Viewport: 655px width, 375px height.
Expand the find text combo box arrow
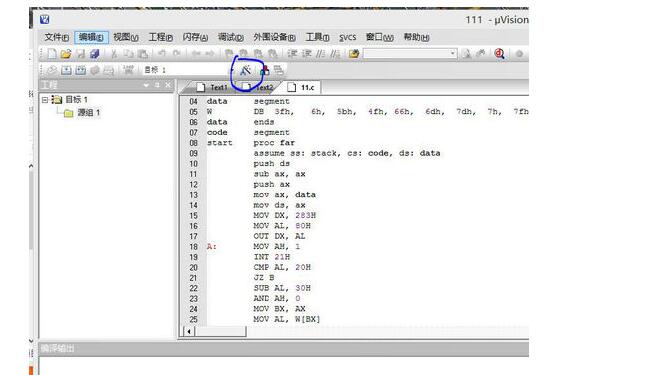point(452,53)
